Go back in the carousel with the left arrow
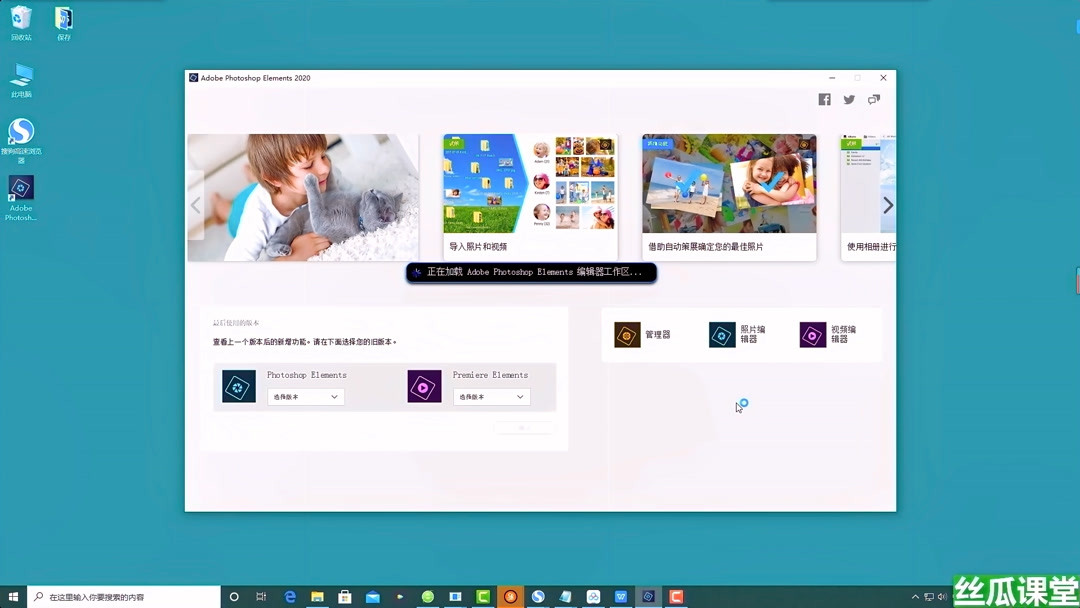The width and height of the screenshot is (1080, 608). click(x=196, y=205)
